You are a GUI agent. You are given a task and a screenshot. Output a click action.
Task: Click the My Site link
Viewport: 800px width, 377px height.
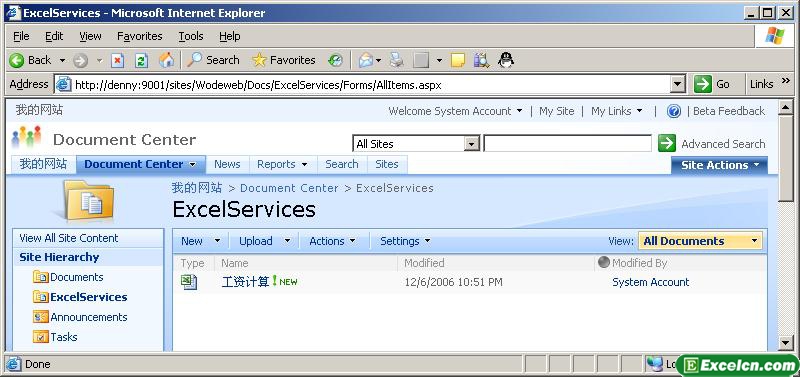[557, 111]
